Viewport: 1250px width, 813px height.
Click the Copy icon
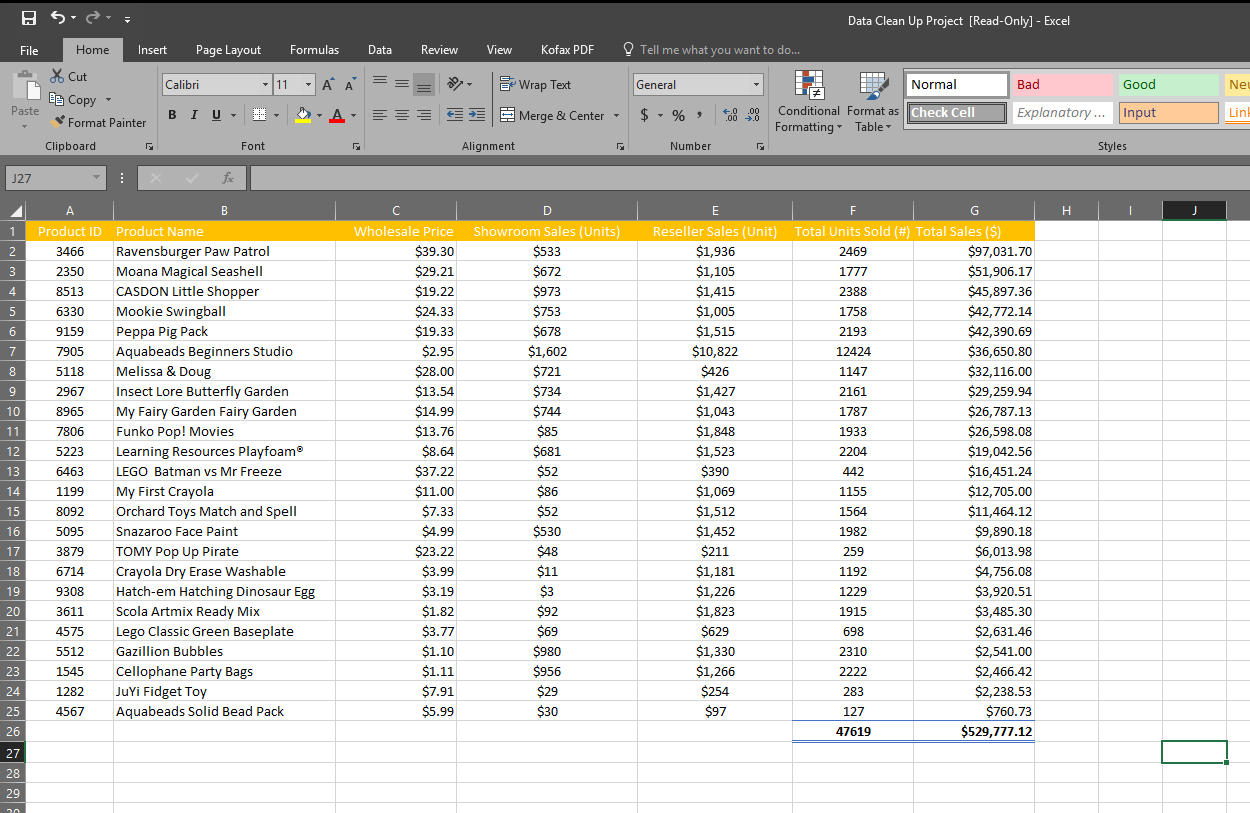(57, 99)
